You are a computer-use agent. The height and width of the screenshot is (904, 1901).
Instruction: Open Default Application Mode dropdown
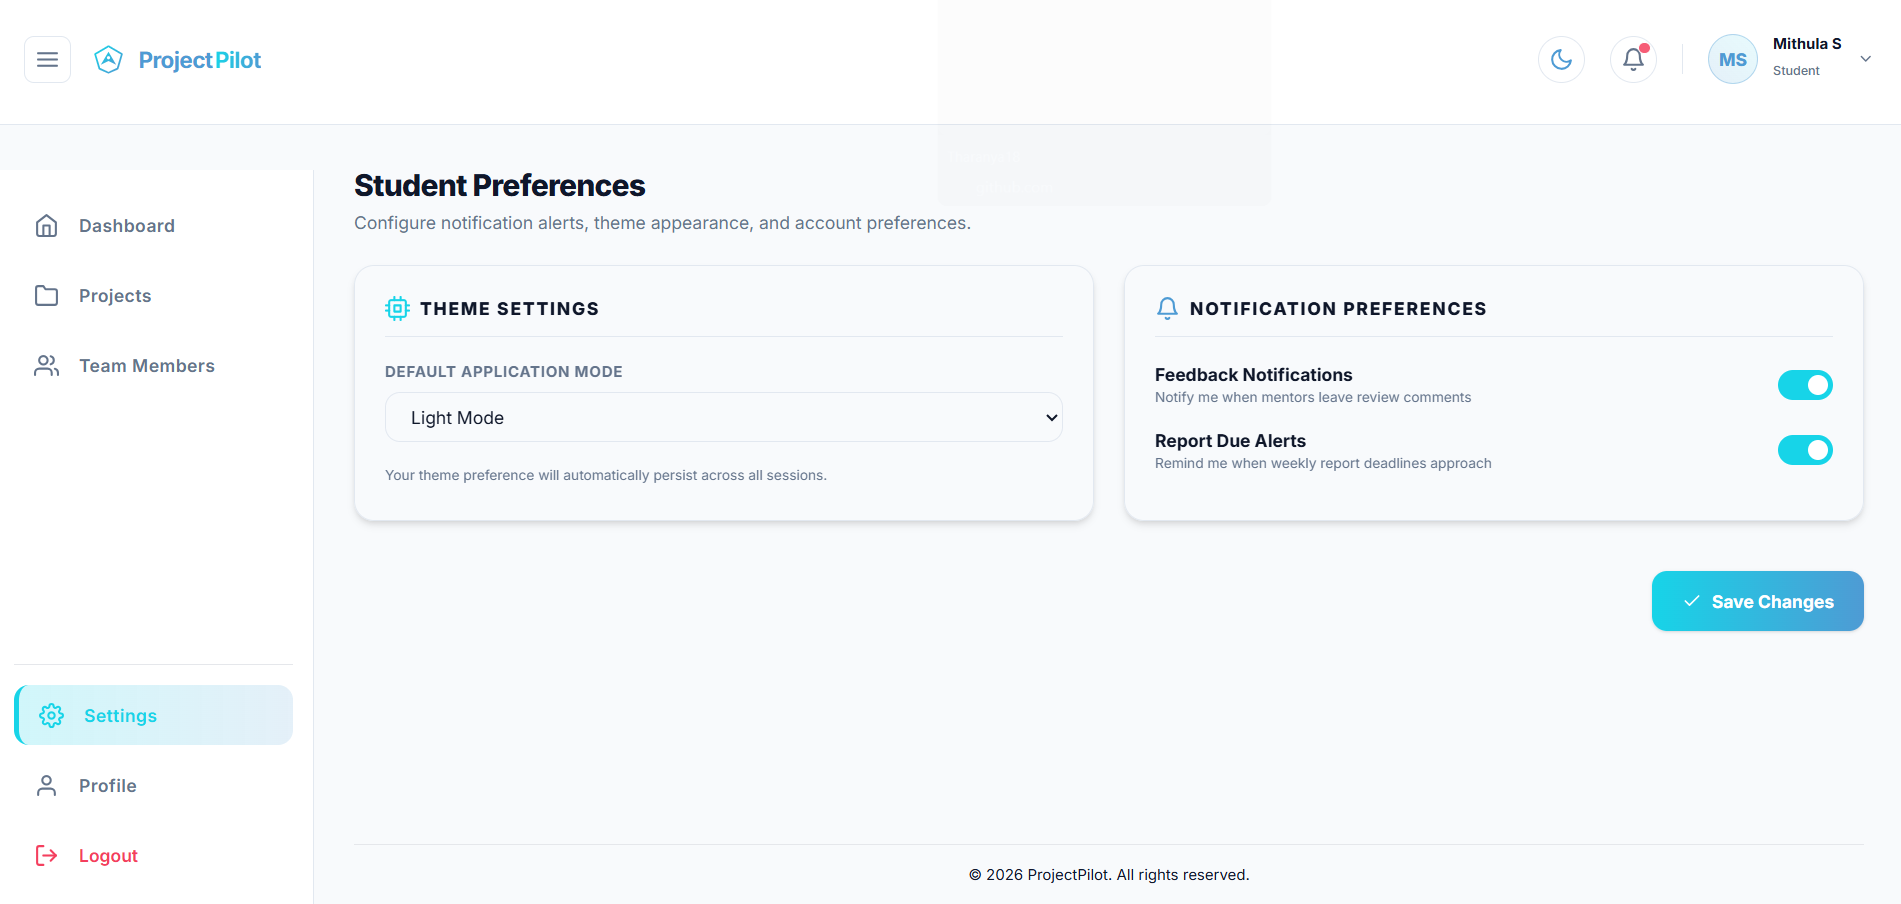click(x=723, y=418)
